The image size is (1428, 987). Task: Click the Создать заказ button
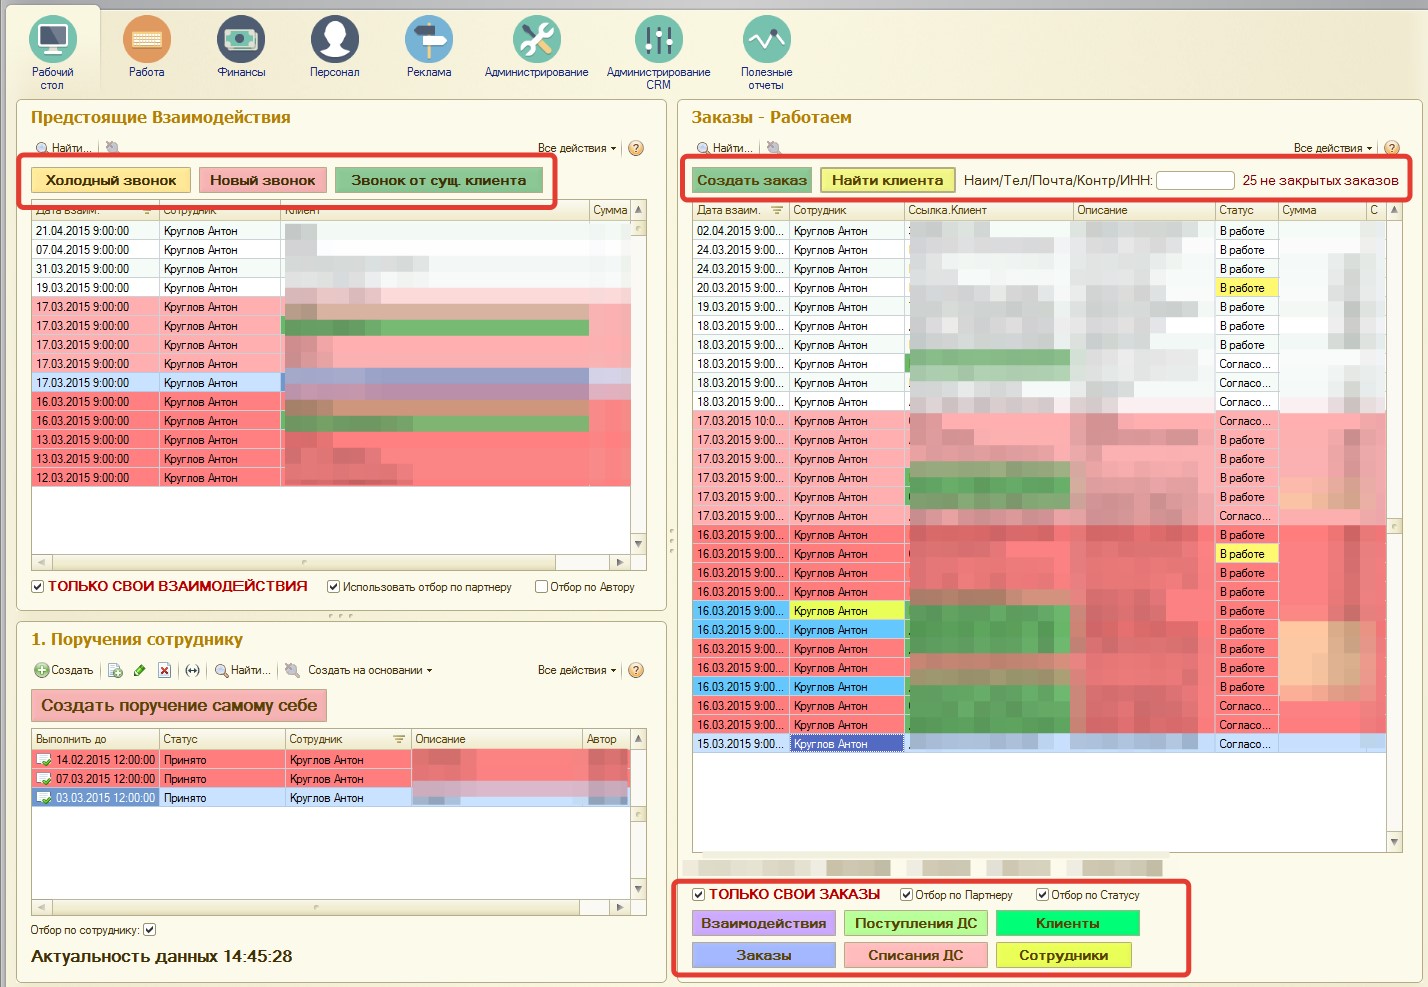click(x=752, y=181)
